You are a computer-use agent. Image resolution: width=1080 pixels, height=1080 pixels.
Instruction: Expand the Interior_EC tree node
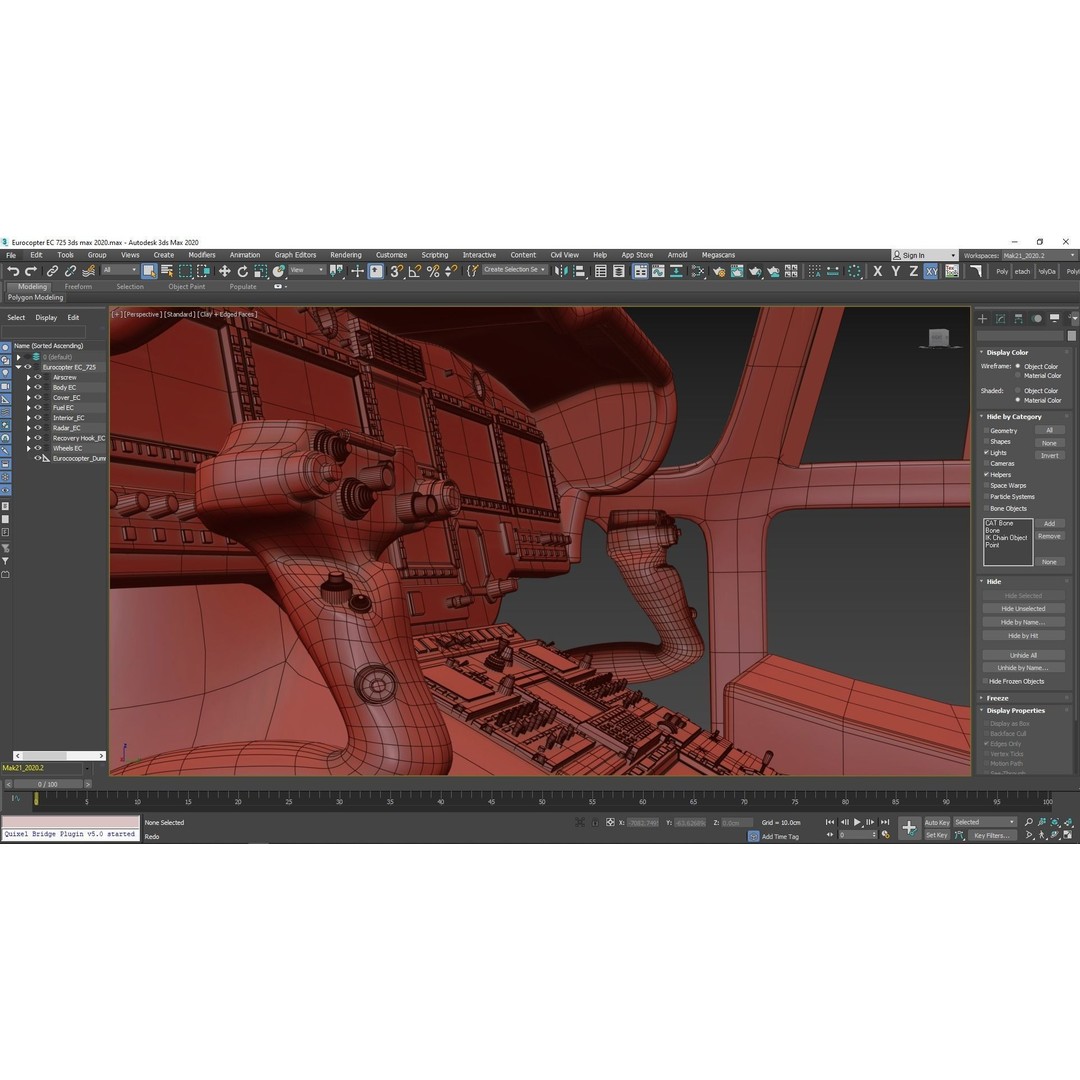[29, 418]
